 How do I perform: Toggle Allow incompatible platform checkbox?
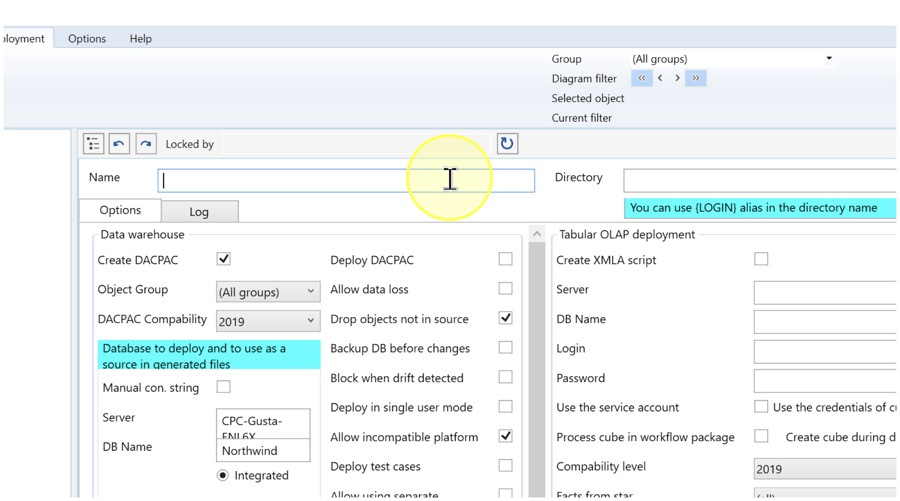tap(505, 436)
